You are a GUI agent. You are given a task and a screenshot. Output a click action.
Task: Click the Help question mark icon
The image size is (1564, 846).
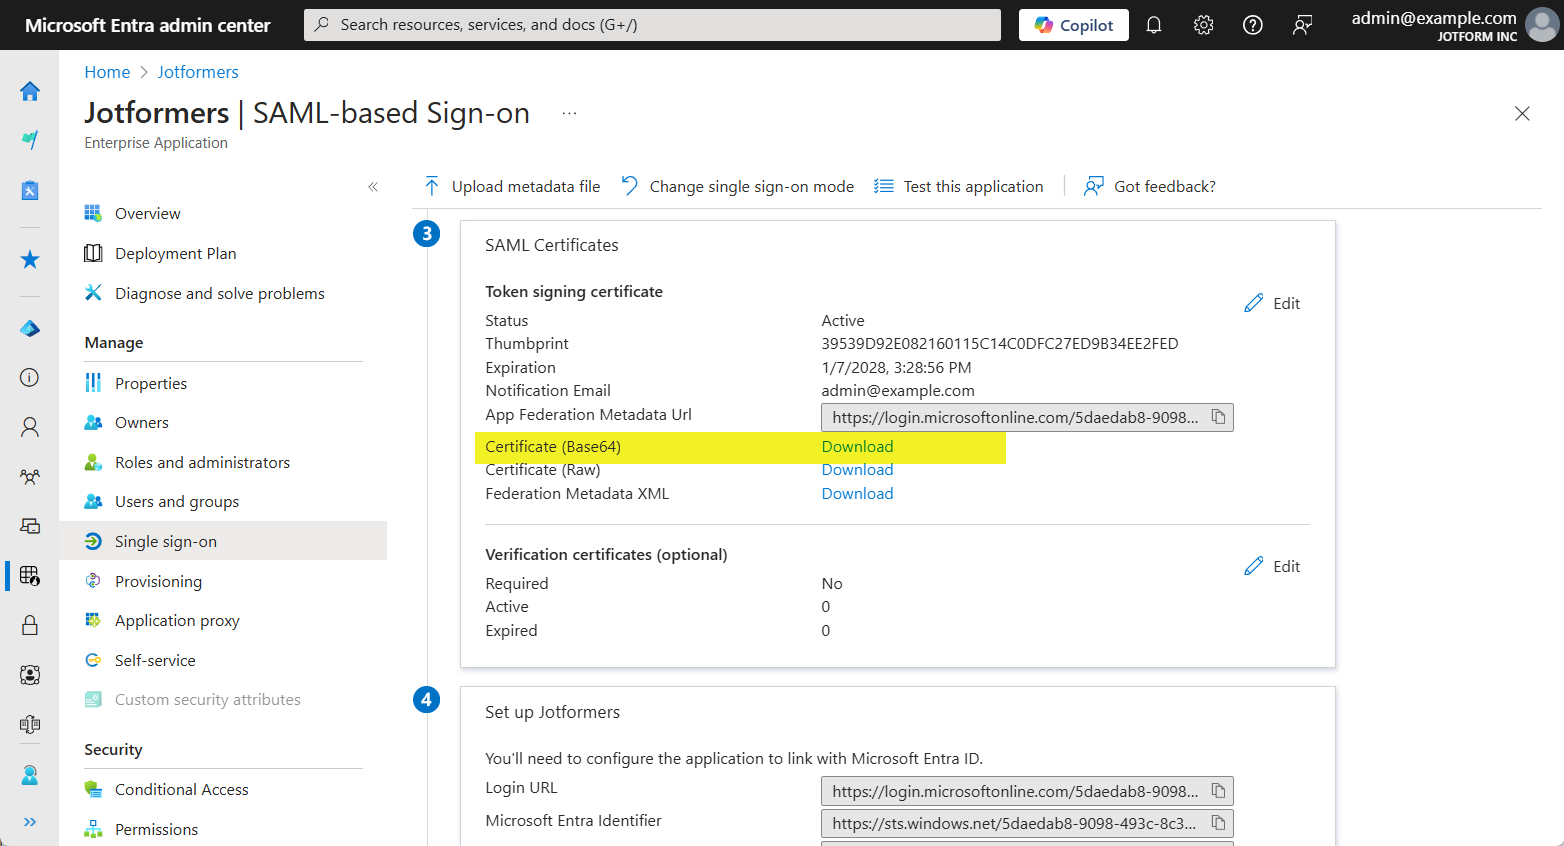coord(1252,25)
